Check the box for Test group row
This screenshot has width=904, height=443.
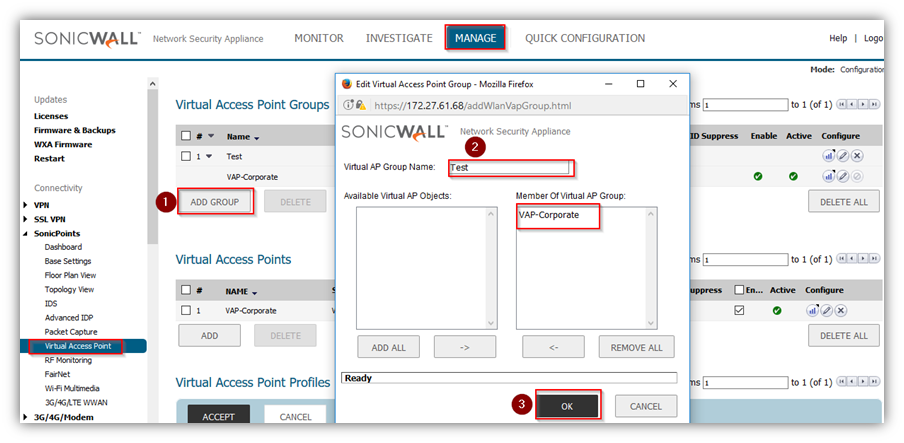coord(185,156)
